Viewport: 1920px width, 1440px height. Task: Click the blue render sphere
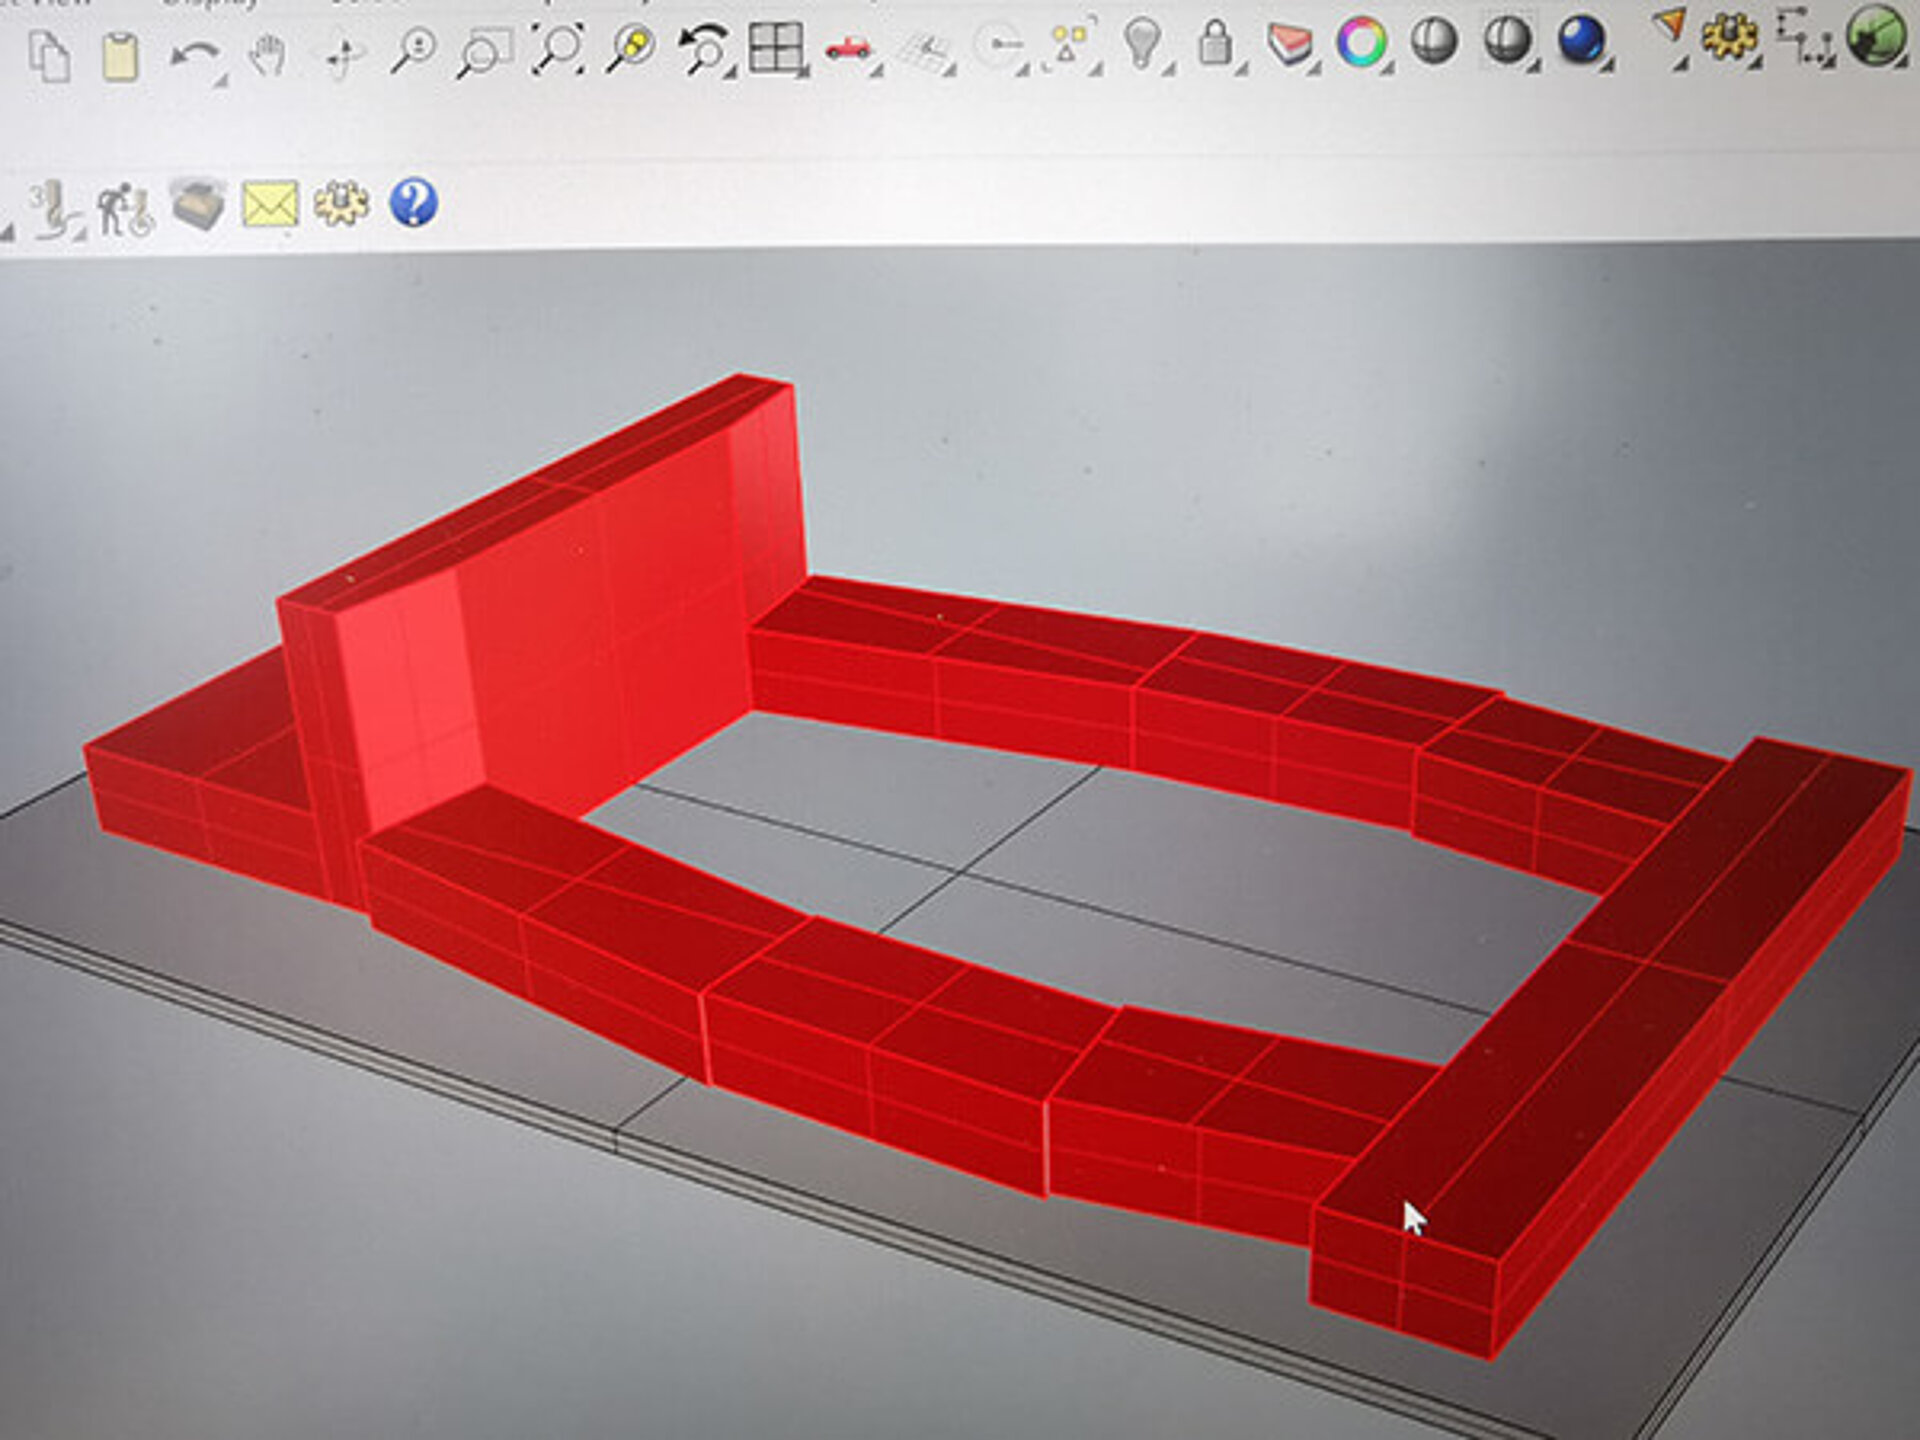coord(1581,41)
